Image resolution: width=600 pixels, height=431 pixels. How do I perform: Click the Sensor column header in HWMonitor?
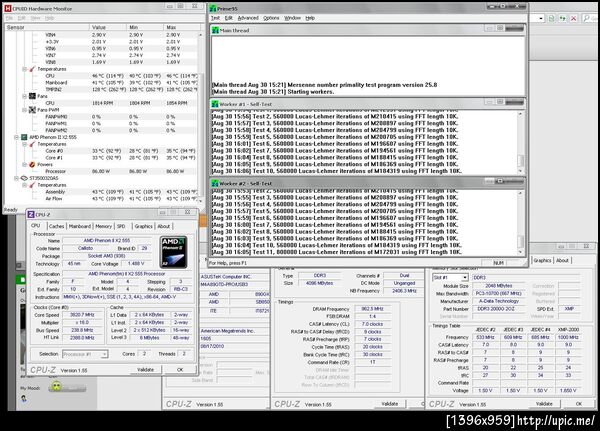tap(47, 27)
